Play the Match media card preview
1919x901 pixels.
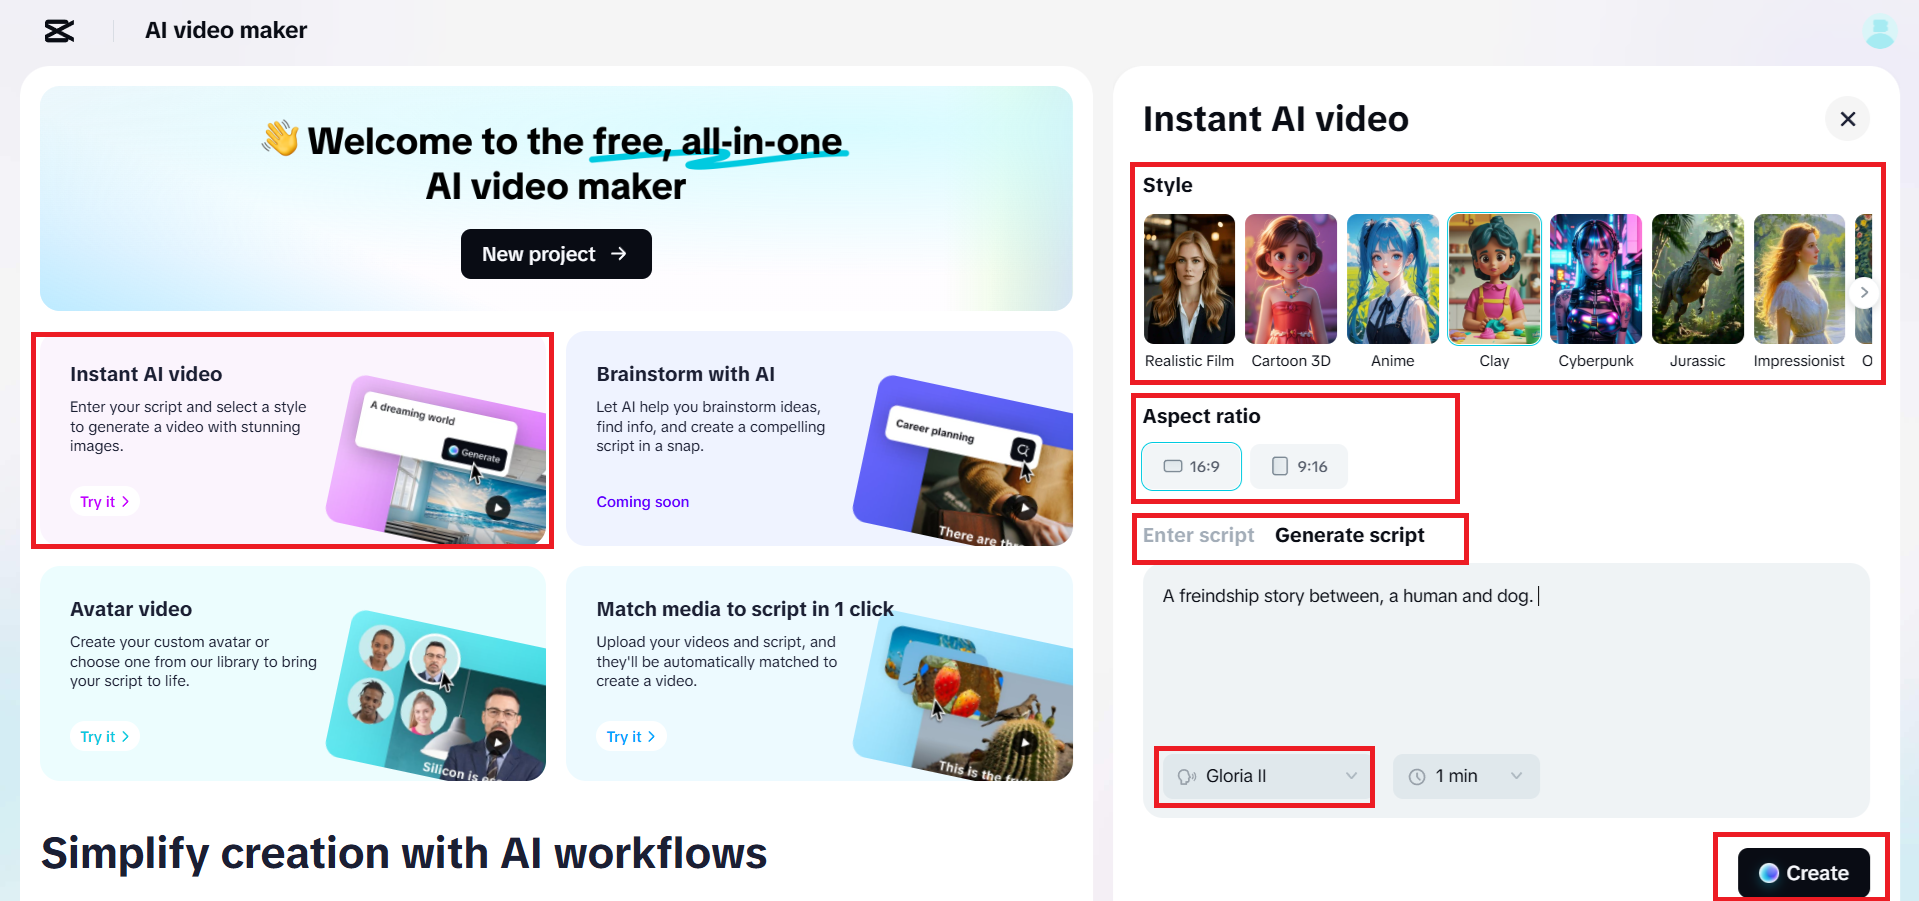(1024, 742)
